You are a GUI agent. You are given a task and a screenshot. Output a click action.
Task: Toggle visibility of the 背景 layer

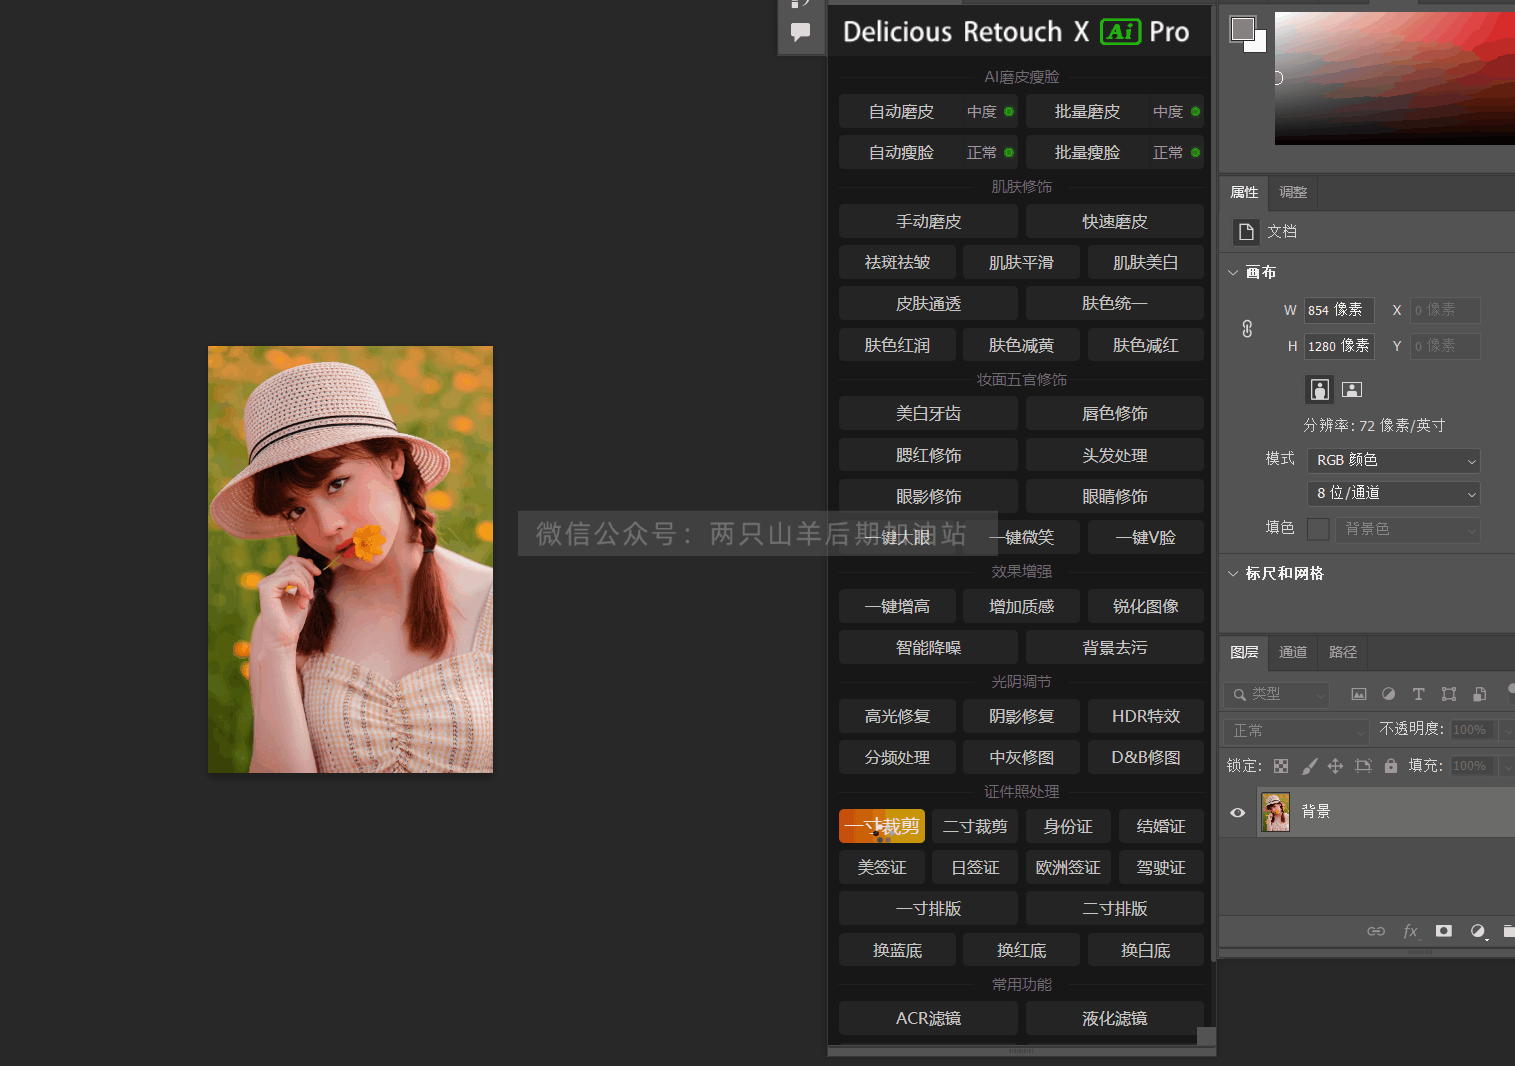tap(1238, 812)
